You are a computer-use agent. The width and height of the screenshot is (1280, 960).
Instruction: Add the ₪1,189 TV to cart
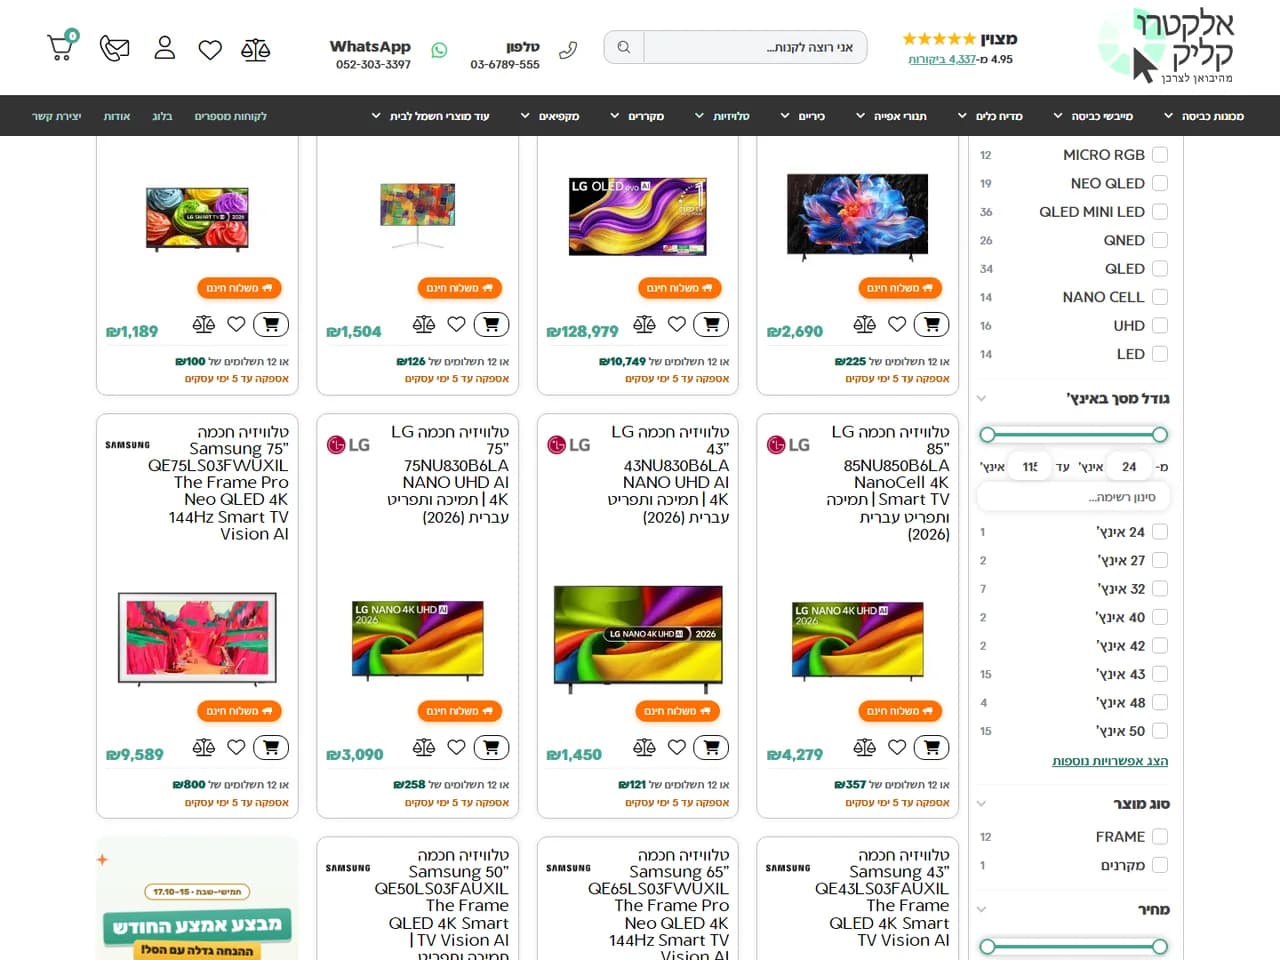[x=271, y=324]
